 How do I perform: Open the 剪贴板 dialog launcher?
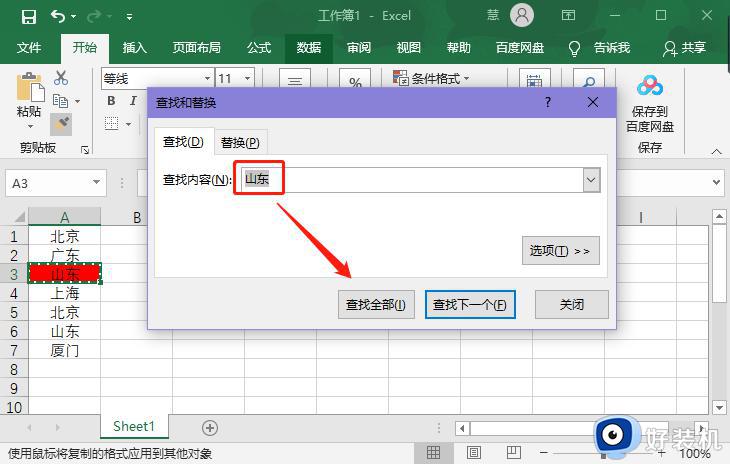point(85,150)
